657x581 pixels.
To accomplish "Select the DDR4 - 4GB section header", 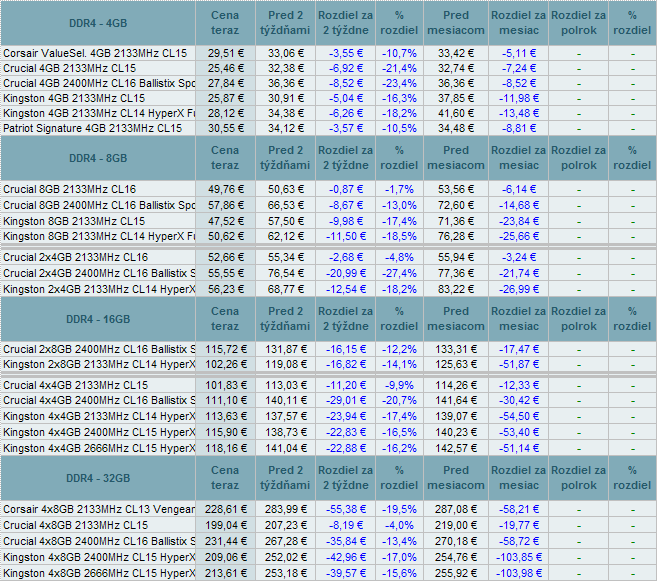I will [x=98, y=23].
